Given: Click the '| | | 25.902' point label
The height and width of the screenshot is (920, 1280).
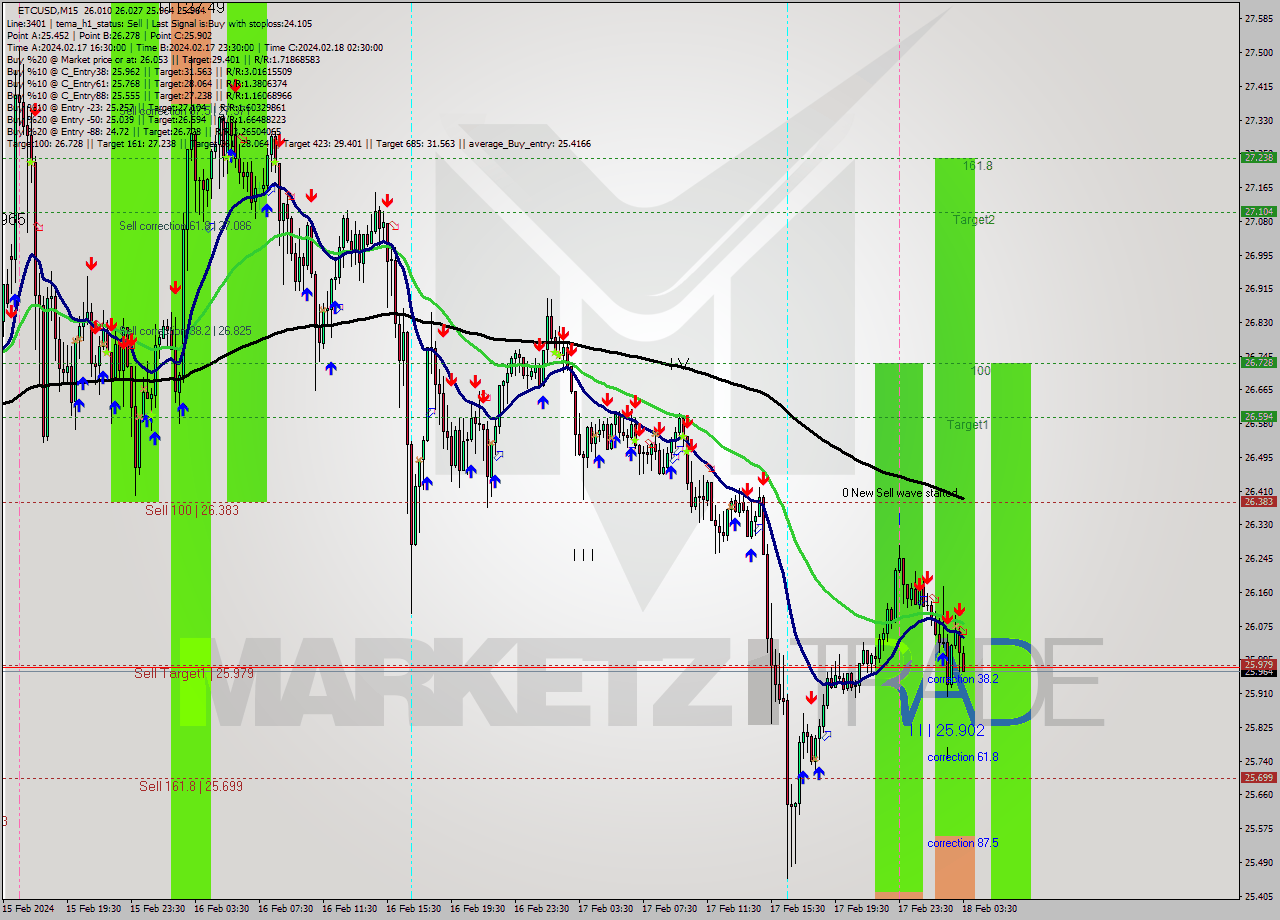Looking at the screenshot, I should click(x=948, y=731).
